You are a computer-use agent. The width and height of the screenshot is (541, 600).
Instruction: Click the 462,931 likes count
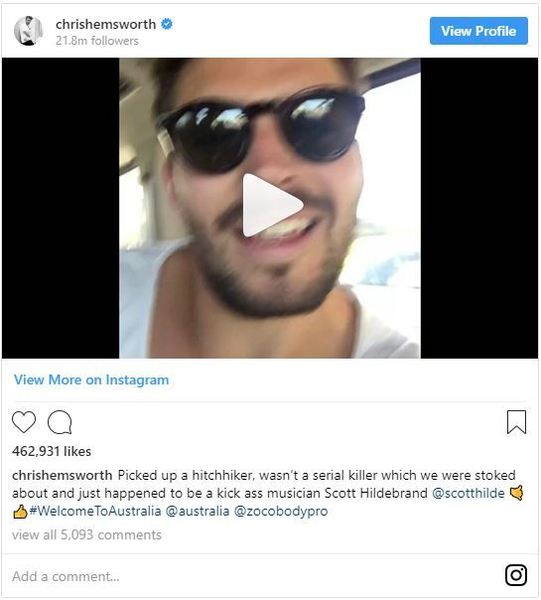tap(52, 451)
